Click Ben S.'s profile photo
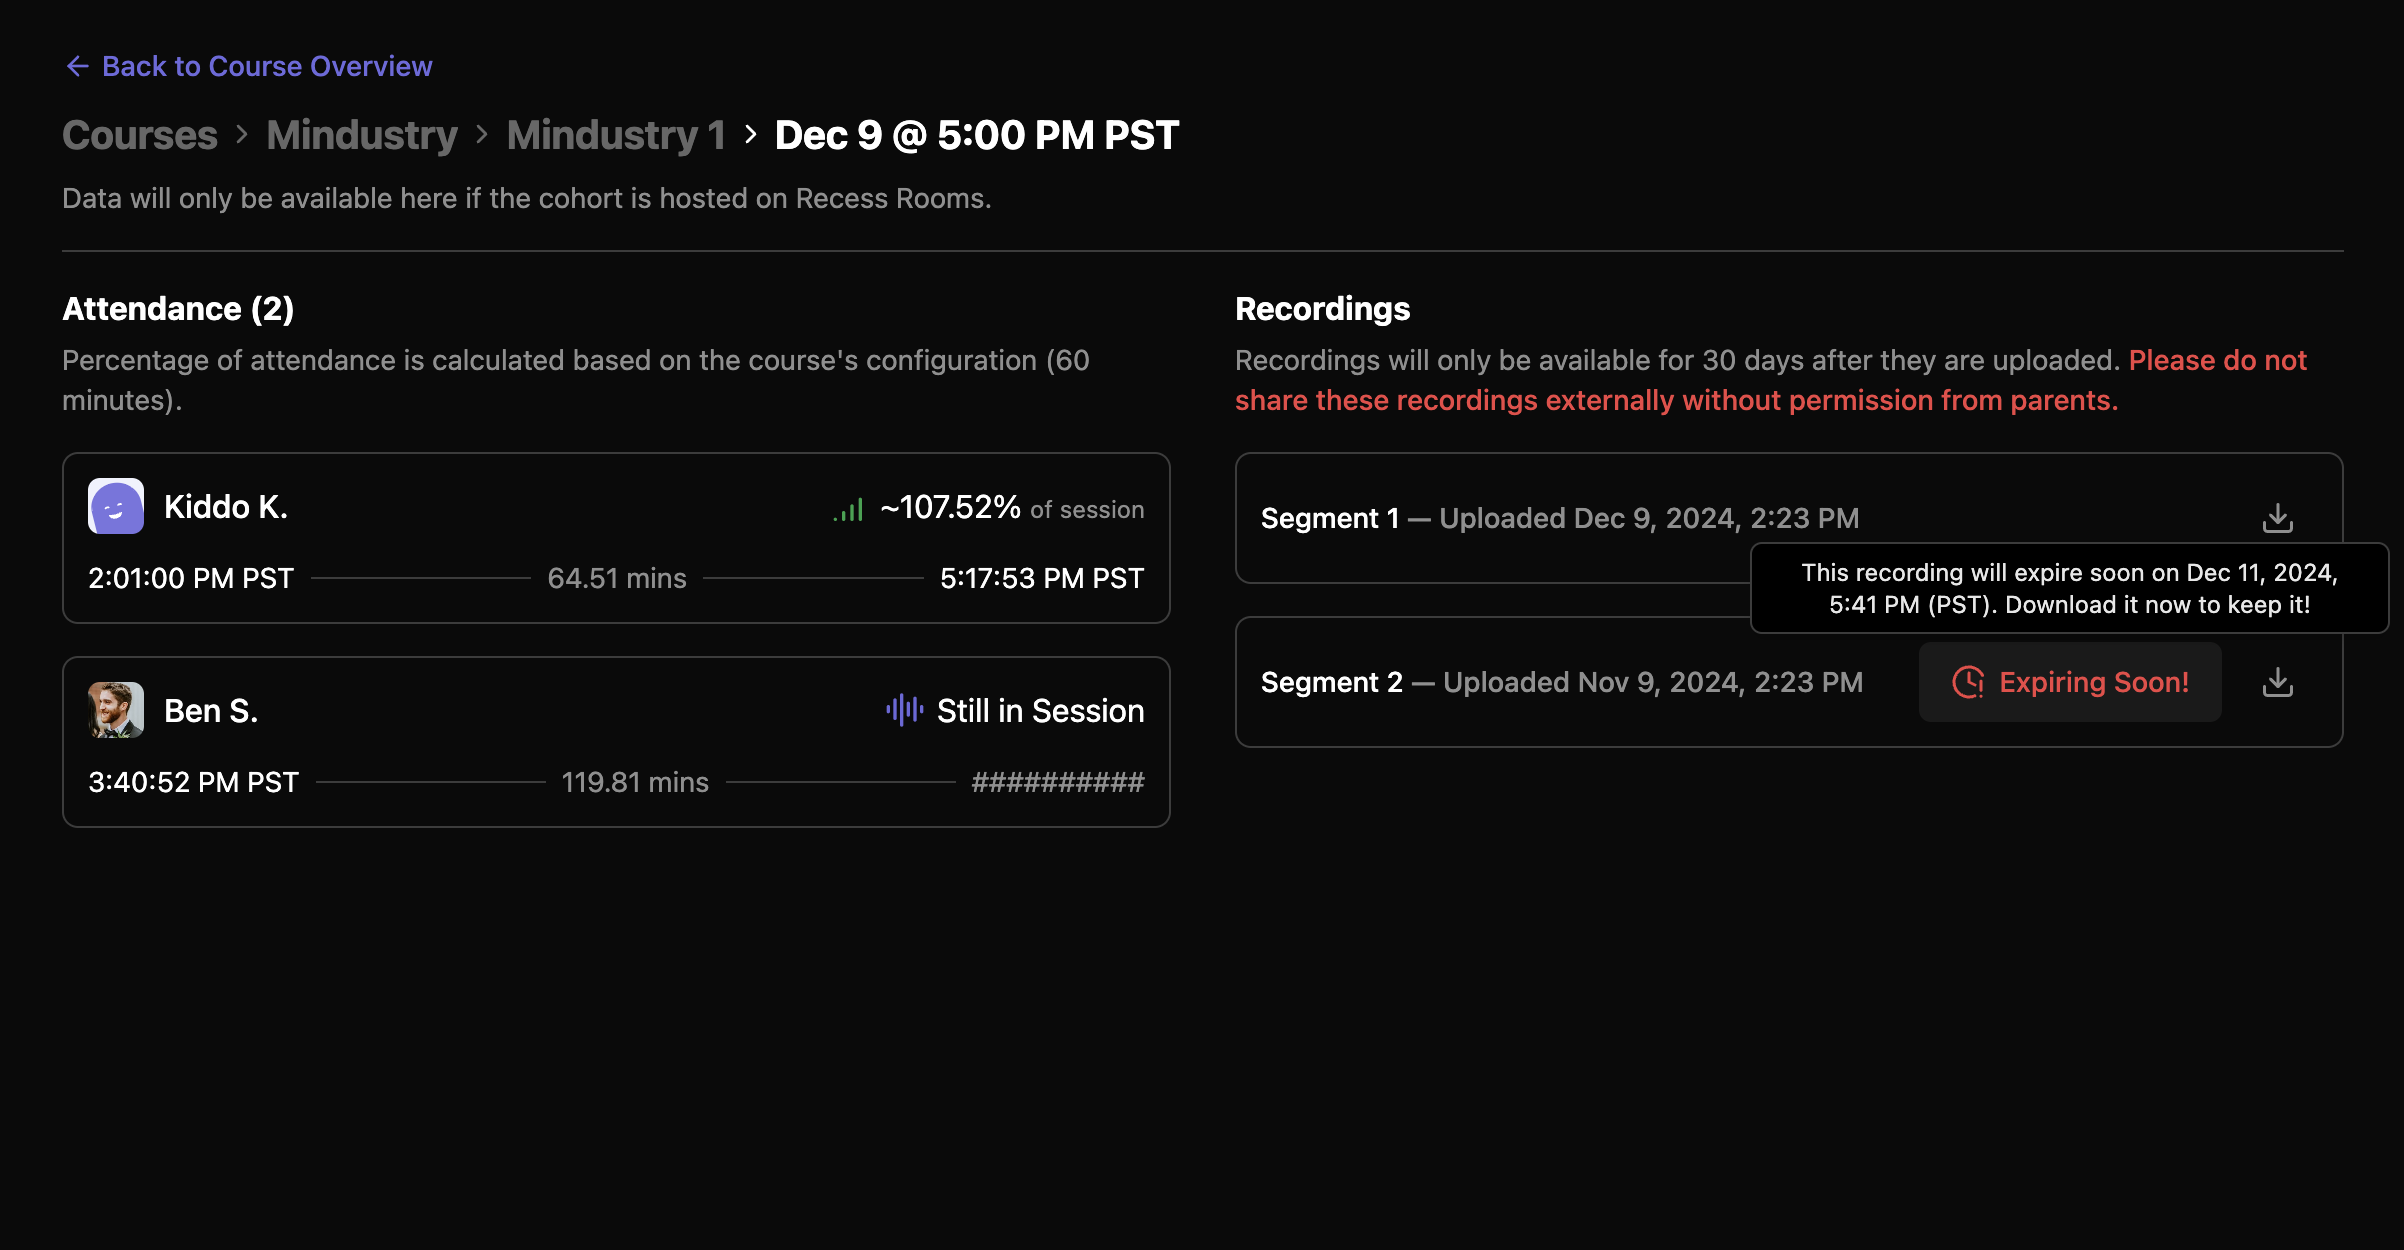The image size is (2404, 1250). pos(116,710)
